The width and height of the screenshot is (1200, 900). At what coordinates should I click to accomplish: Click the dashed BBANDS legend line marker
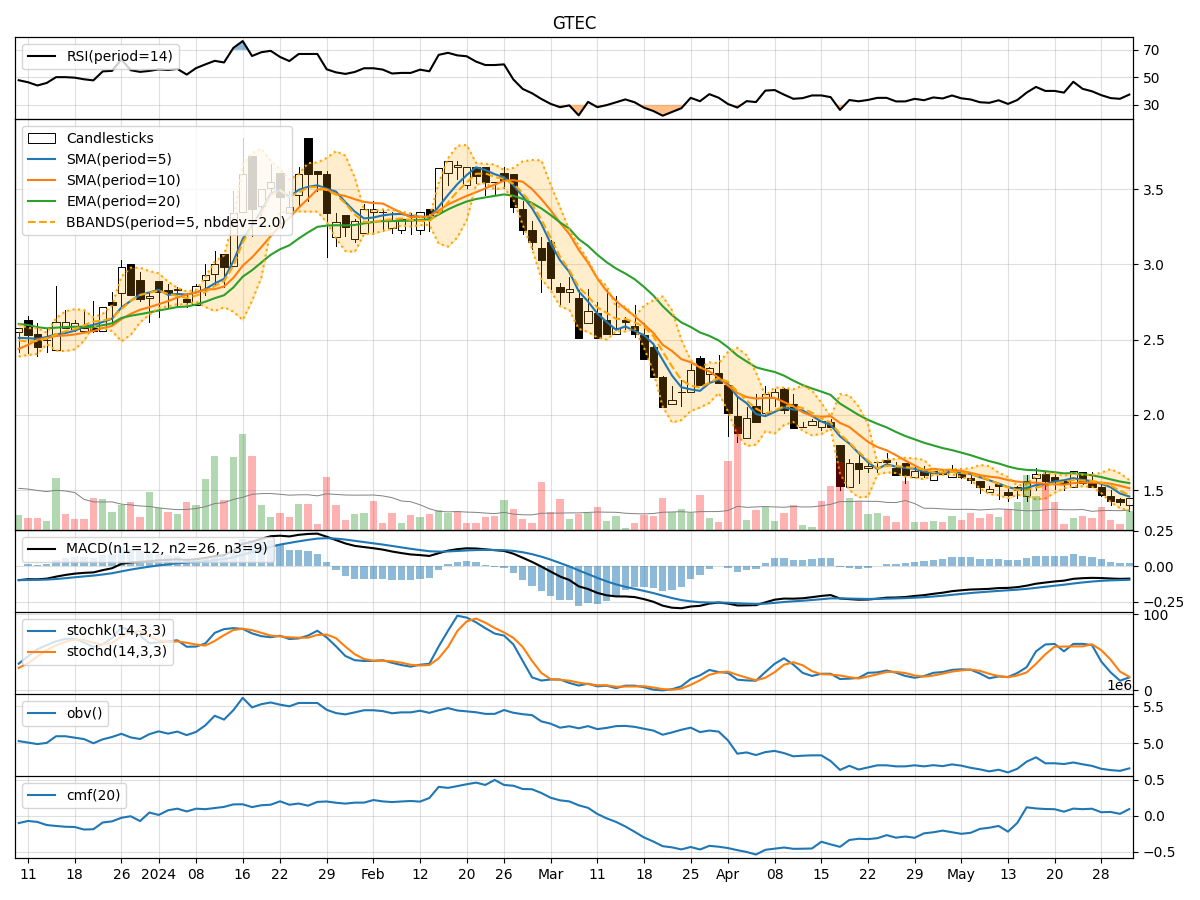click(43, 222)
